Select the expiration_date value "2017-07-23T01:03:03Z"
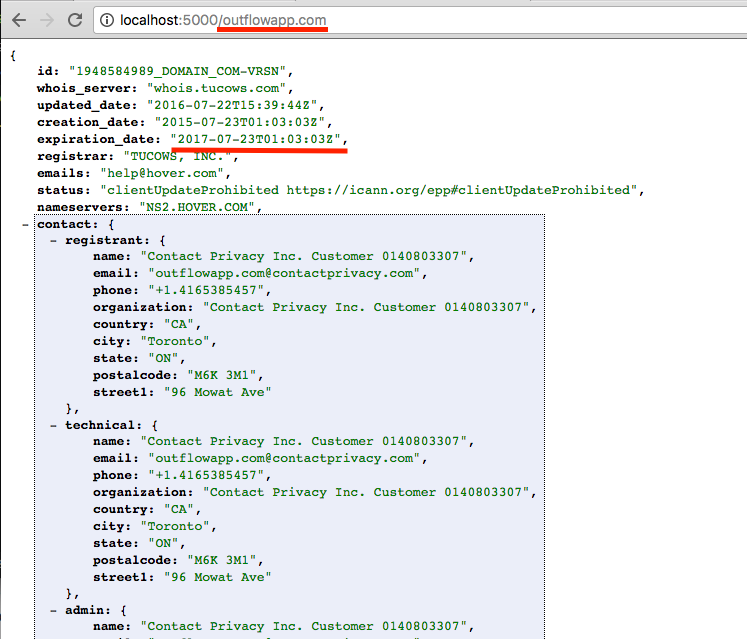 coord(255,139)
